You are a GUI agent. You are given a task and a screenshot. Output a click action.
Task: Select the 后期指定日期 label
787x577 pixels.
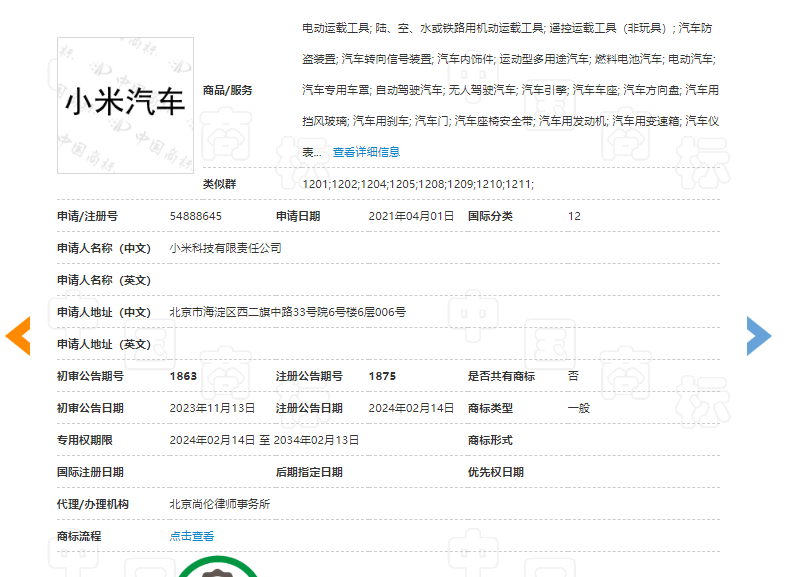click(x=309, y=472)
